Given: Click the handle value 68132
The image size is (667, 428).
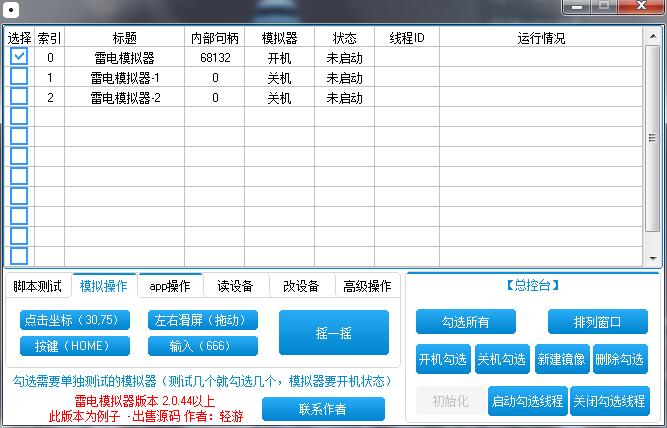Looking at the screenshot, I should 215,57.
